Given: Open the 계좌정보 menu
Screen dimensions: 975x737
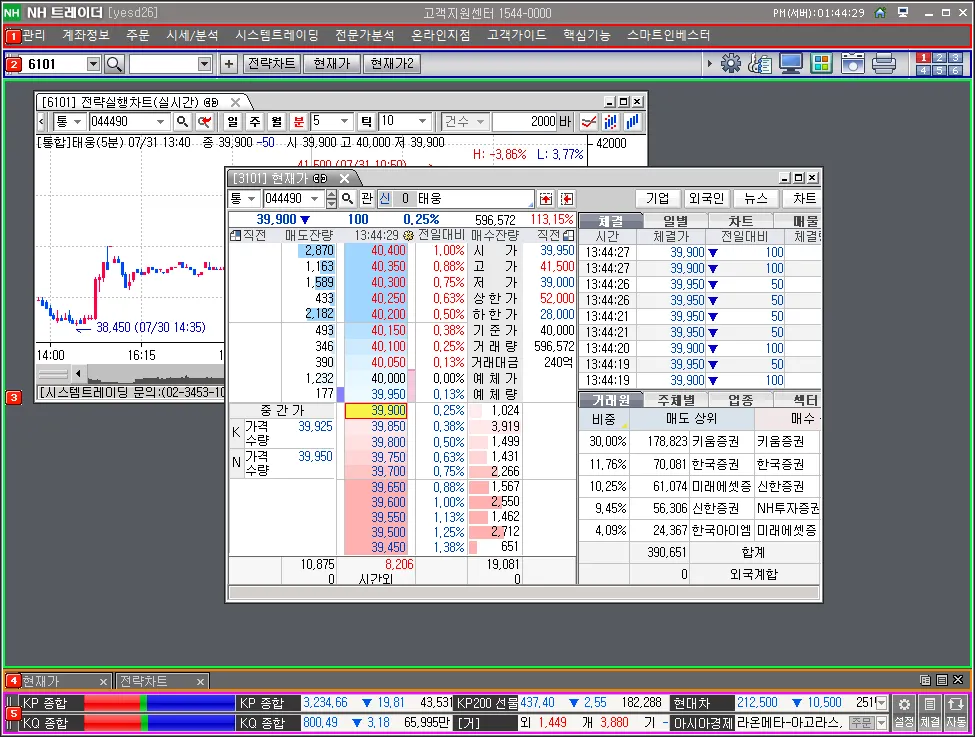Looking at the screenshot, I should point(86,35).
